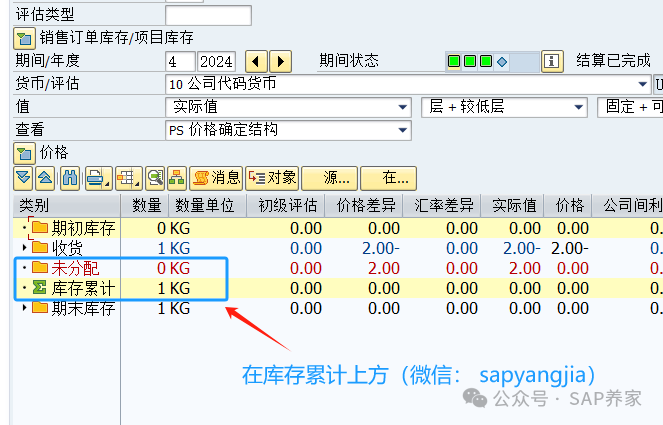
Task: Click the year field showing 2024
Action: click(216, 62)
